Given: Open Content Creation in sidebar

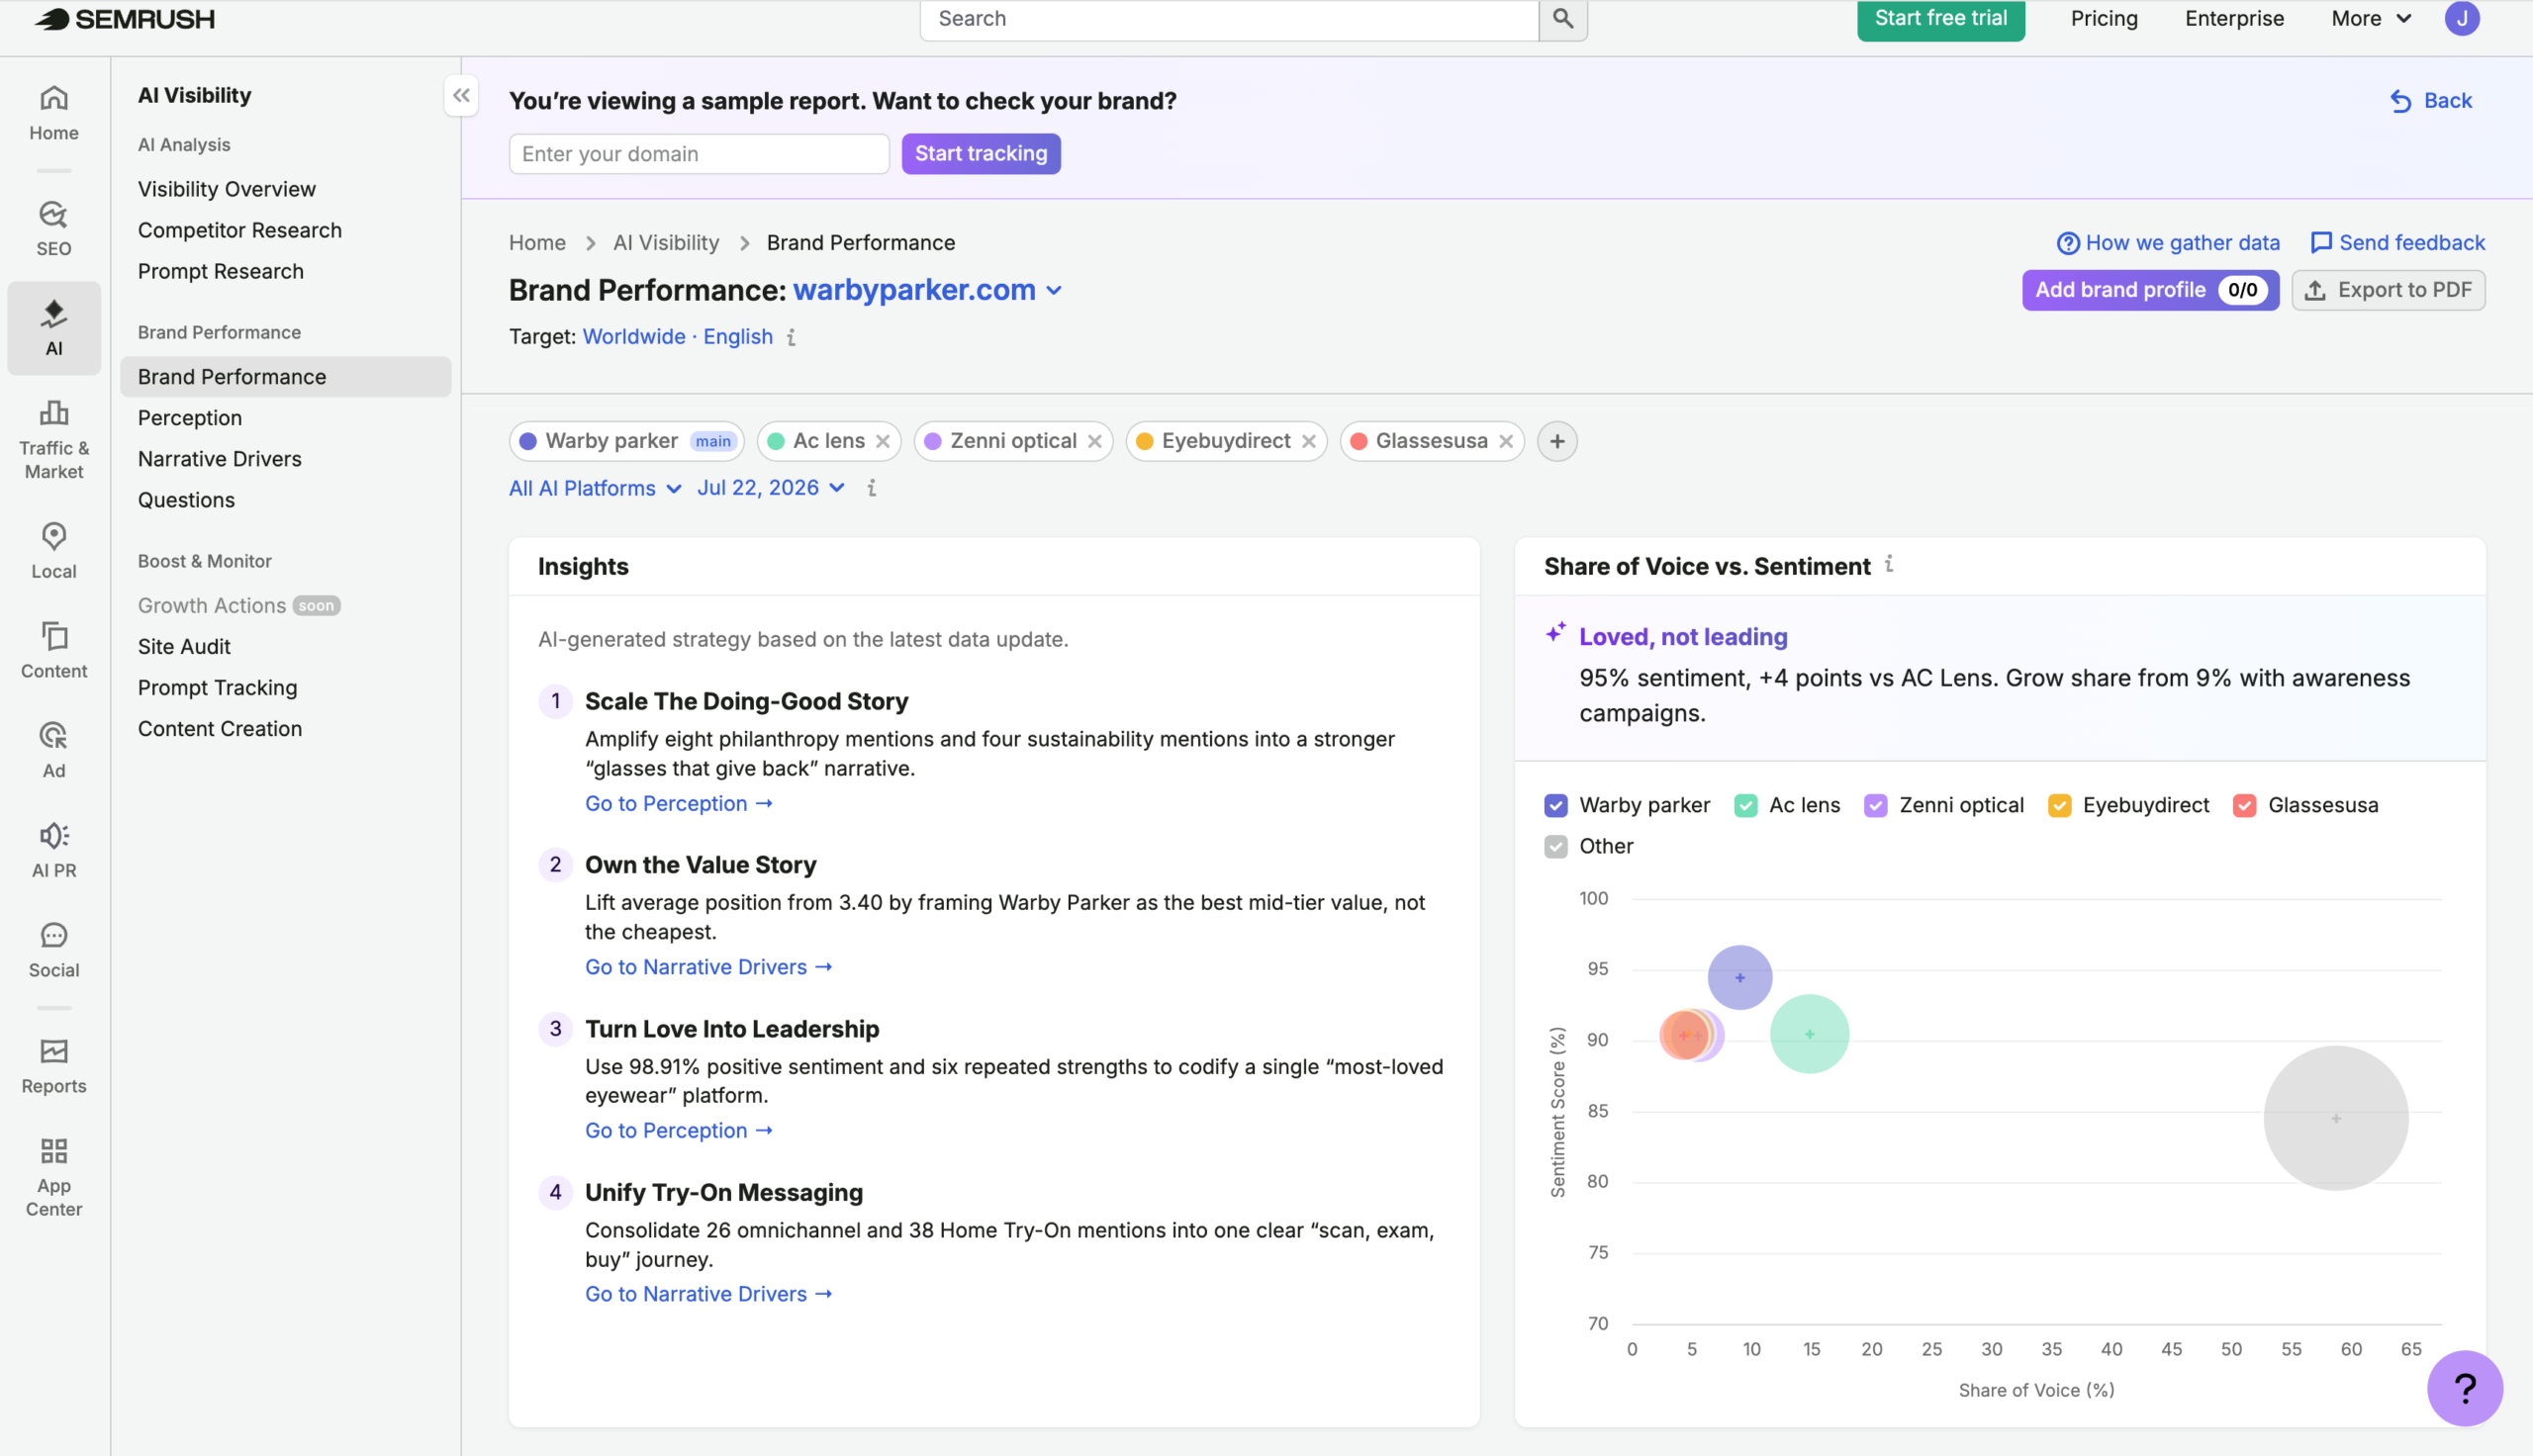Looking at the screenshot, I should pos(220,729).
